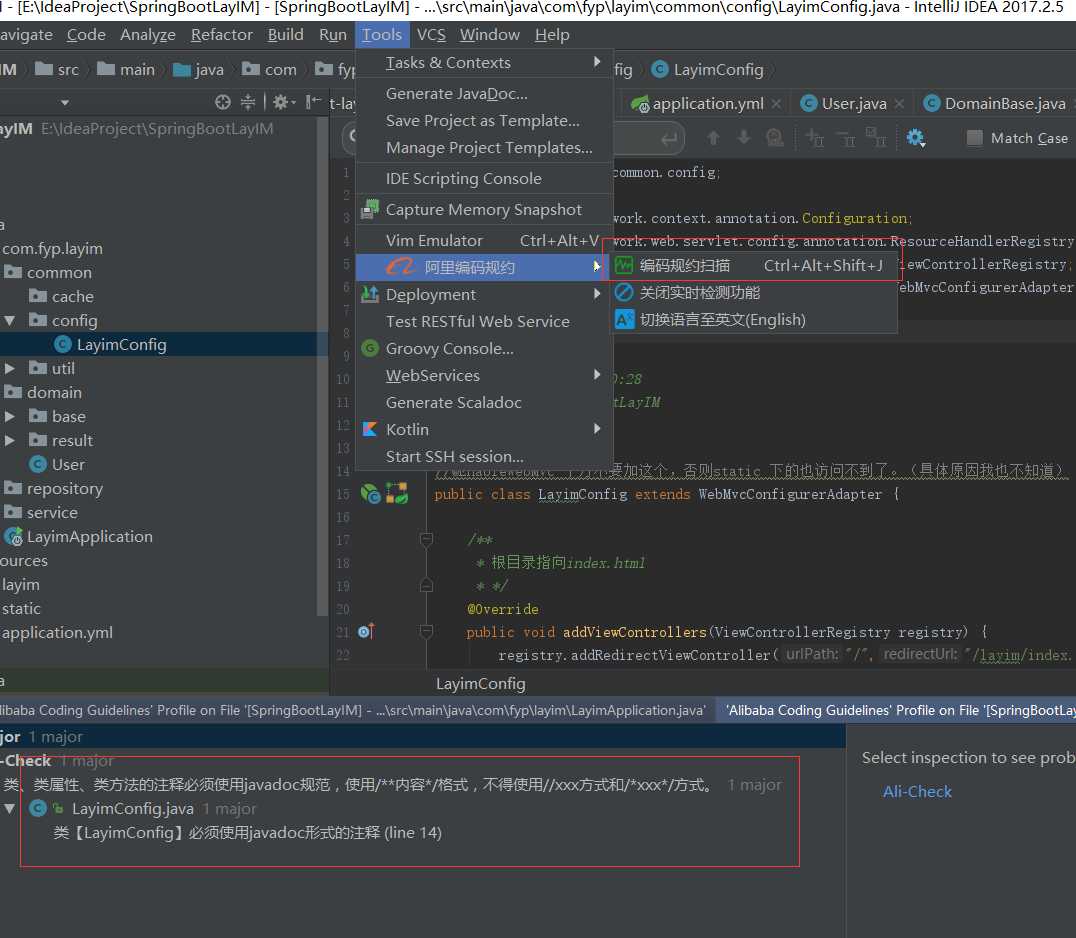
Task: Click the 切换语言至英文(English) icon
Action: [x=624, y=319]
